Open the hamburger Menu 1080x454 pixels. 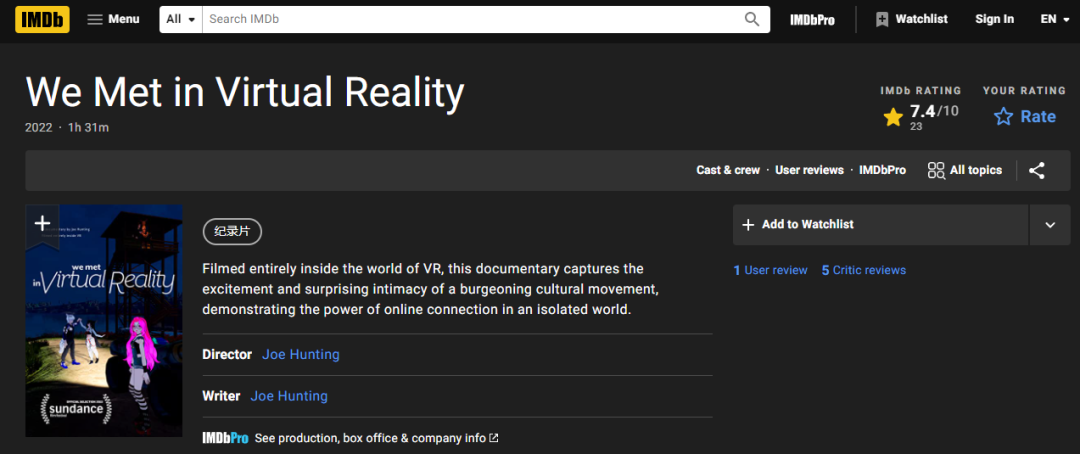[114, 19]
